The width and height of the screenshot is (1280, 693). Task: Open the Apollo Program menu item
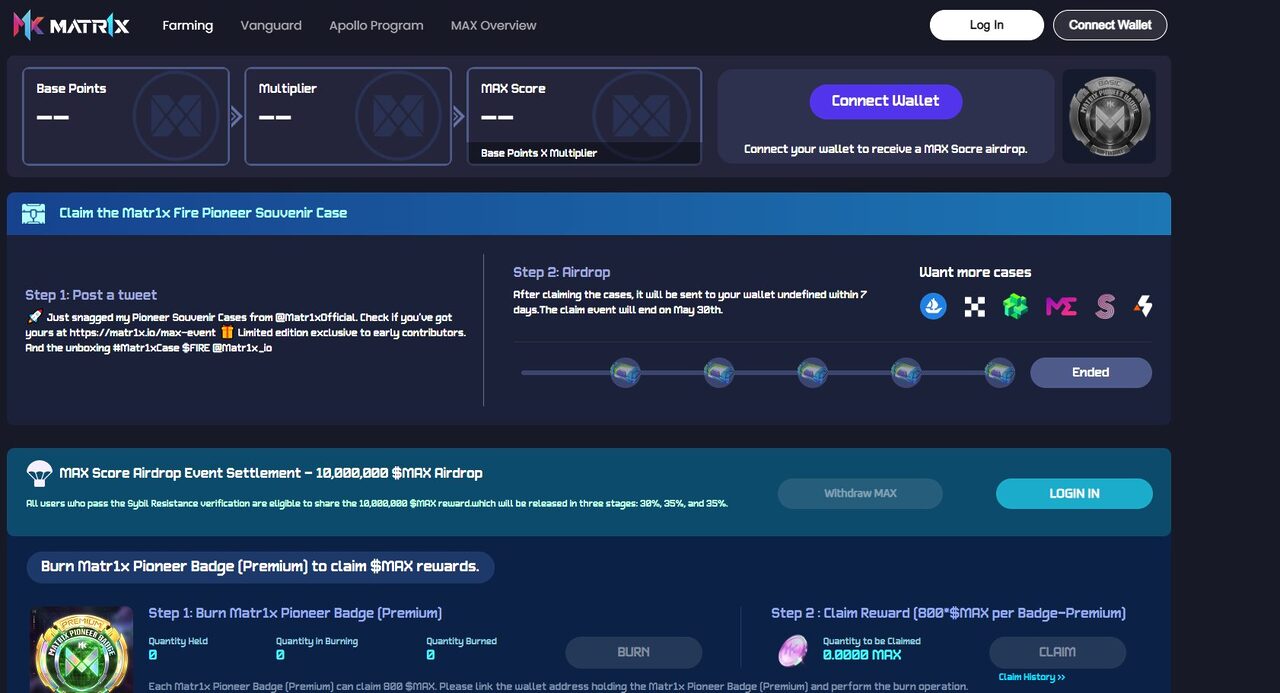pos(376,25)
